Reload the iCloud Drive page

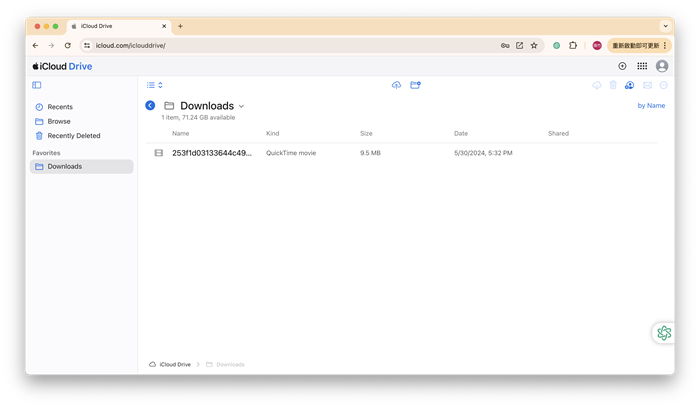point(67,45)
